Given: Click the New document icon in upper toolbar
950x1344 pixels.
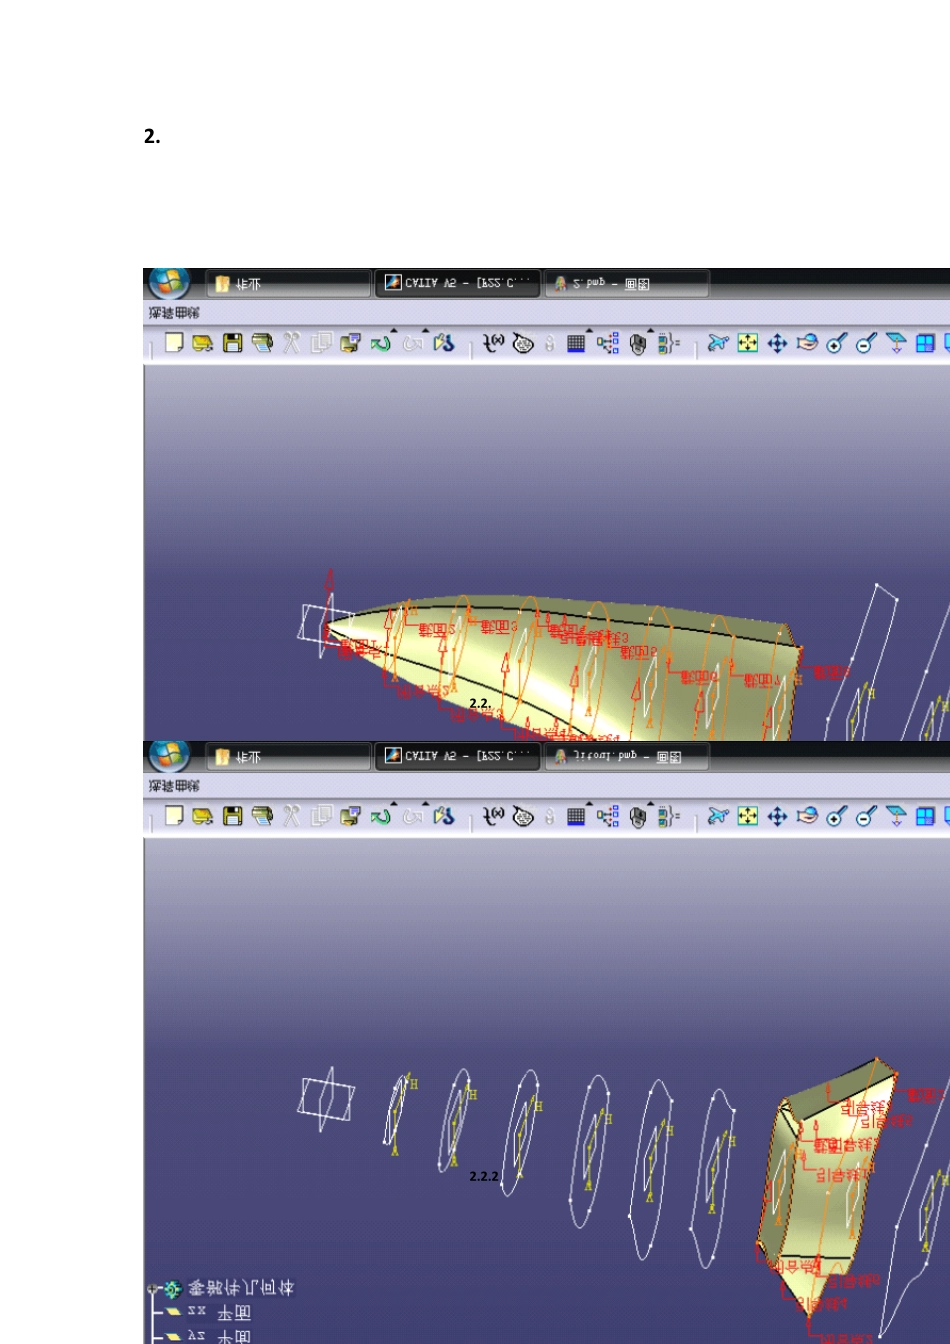Looking at the screenshot, I should [174, 343].
